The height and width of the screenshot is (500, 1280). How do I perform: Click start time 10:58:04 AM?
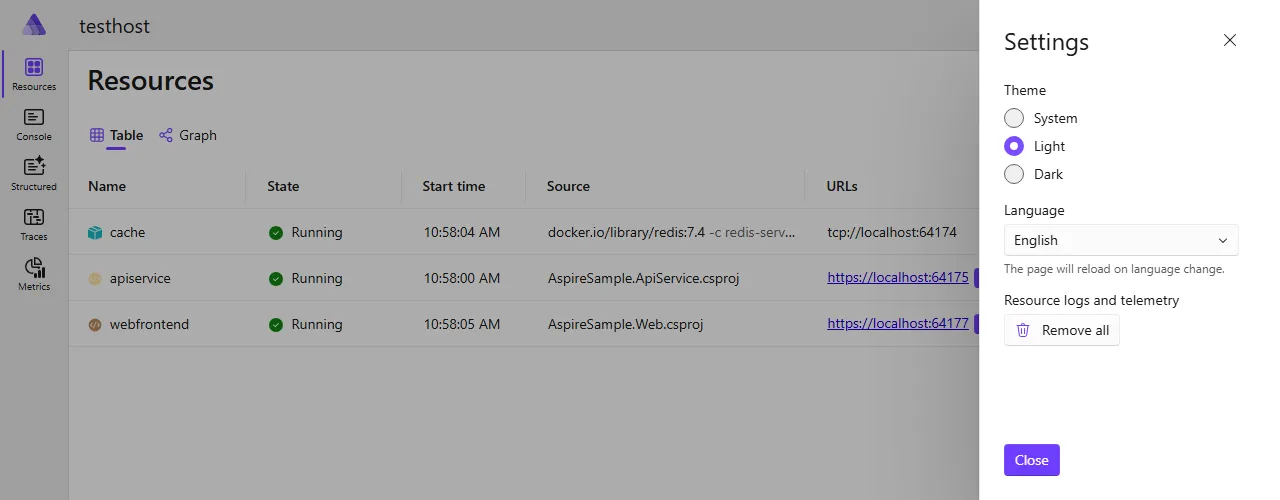[x=461, y=232]
